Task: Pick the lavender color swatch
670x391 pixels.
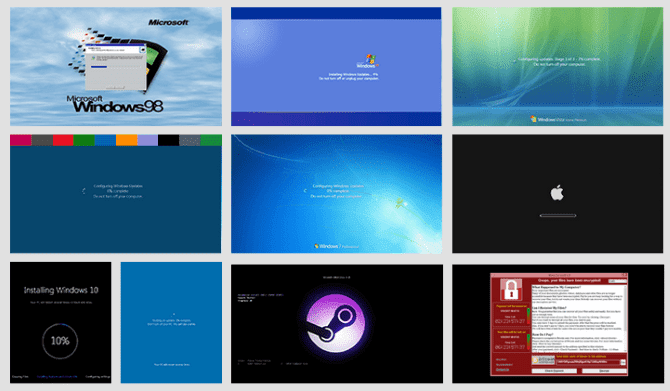Action: point(147,140)
